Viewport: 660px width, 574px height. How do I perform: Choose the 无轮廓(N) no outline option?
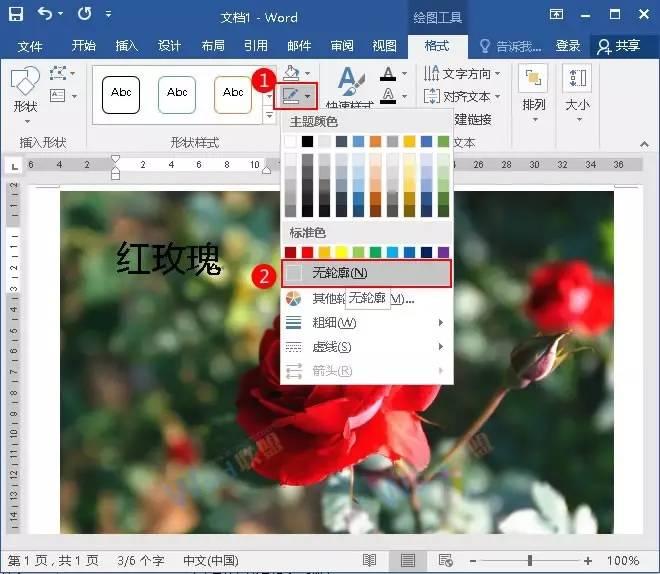367,274
